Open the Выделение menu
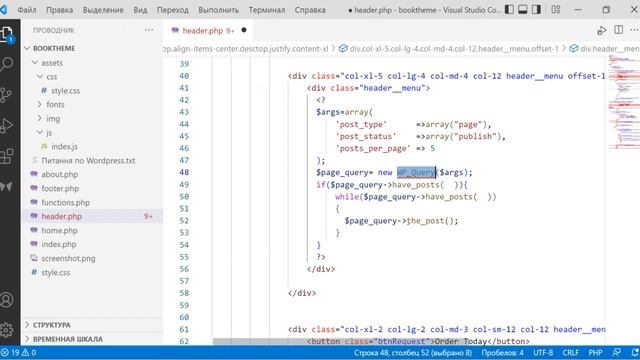 coord(103,9)
